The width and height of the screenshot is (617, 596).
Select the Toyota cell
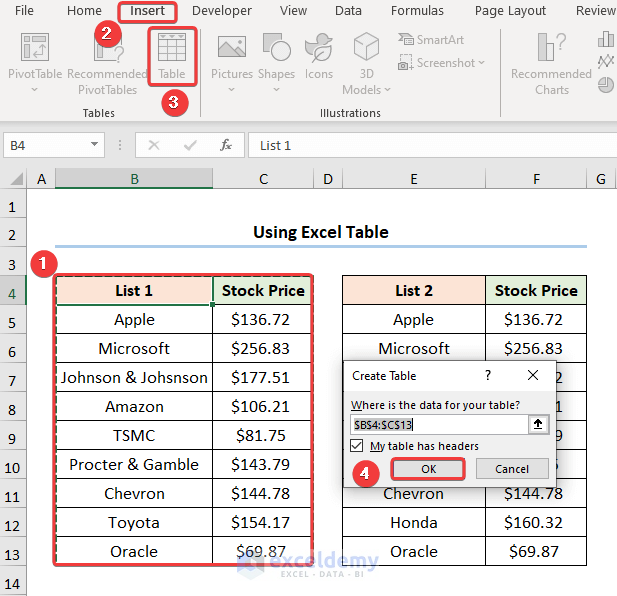click(134, 522)
